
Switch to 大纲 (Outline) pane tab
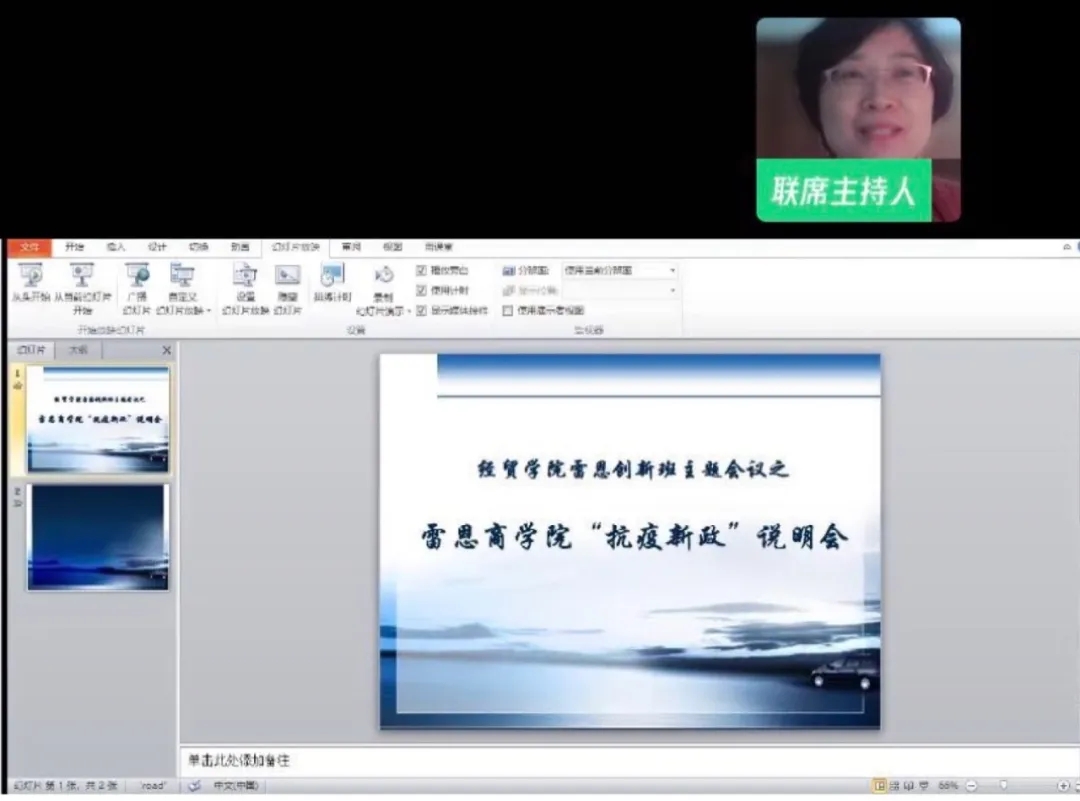(x=78, y=350)
